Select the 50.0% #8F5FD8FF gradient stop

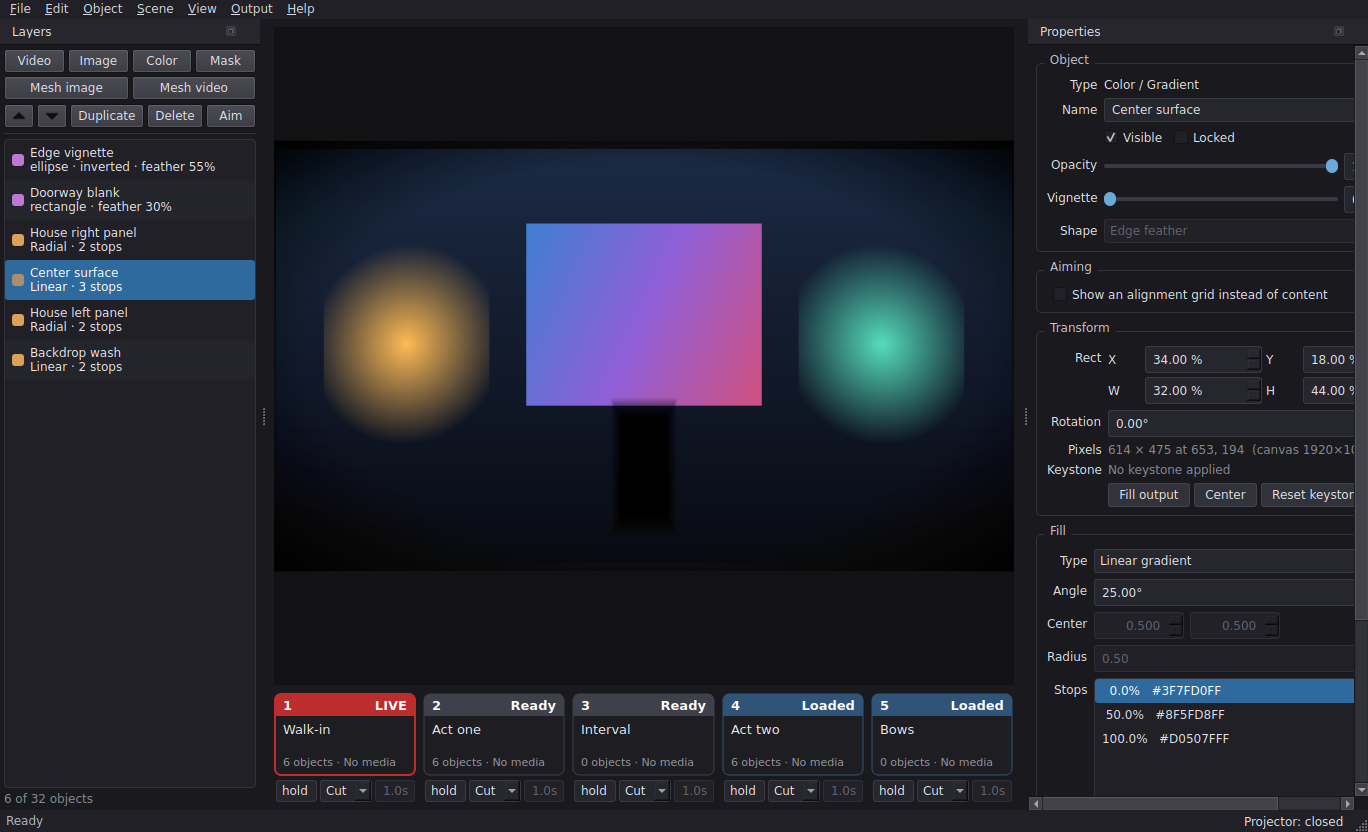click(x=1225, y=715)
